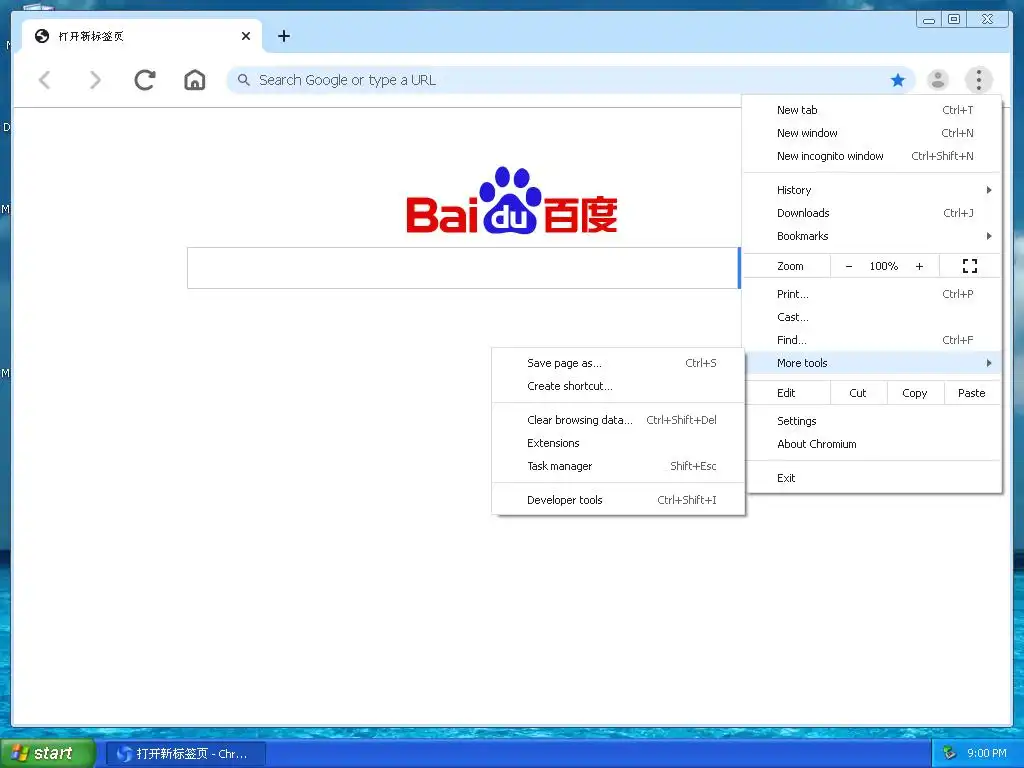Image resolution: width=1024 pixels, height=768 pixels.
Task: Click the Baidu search input box
Action: [x=464, y=268]
